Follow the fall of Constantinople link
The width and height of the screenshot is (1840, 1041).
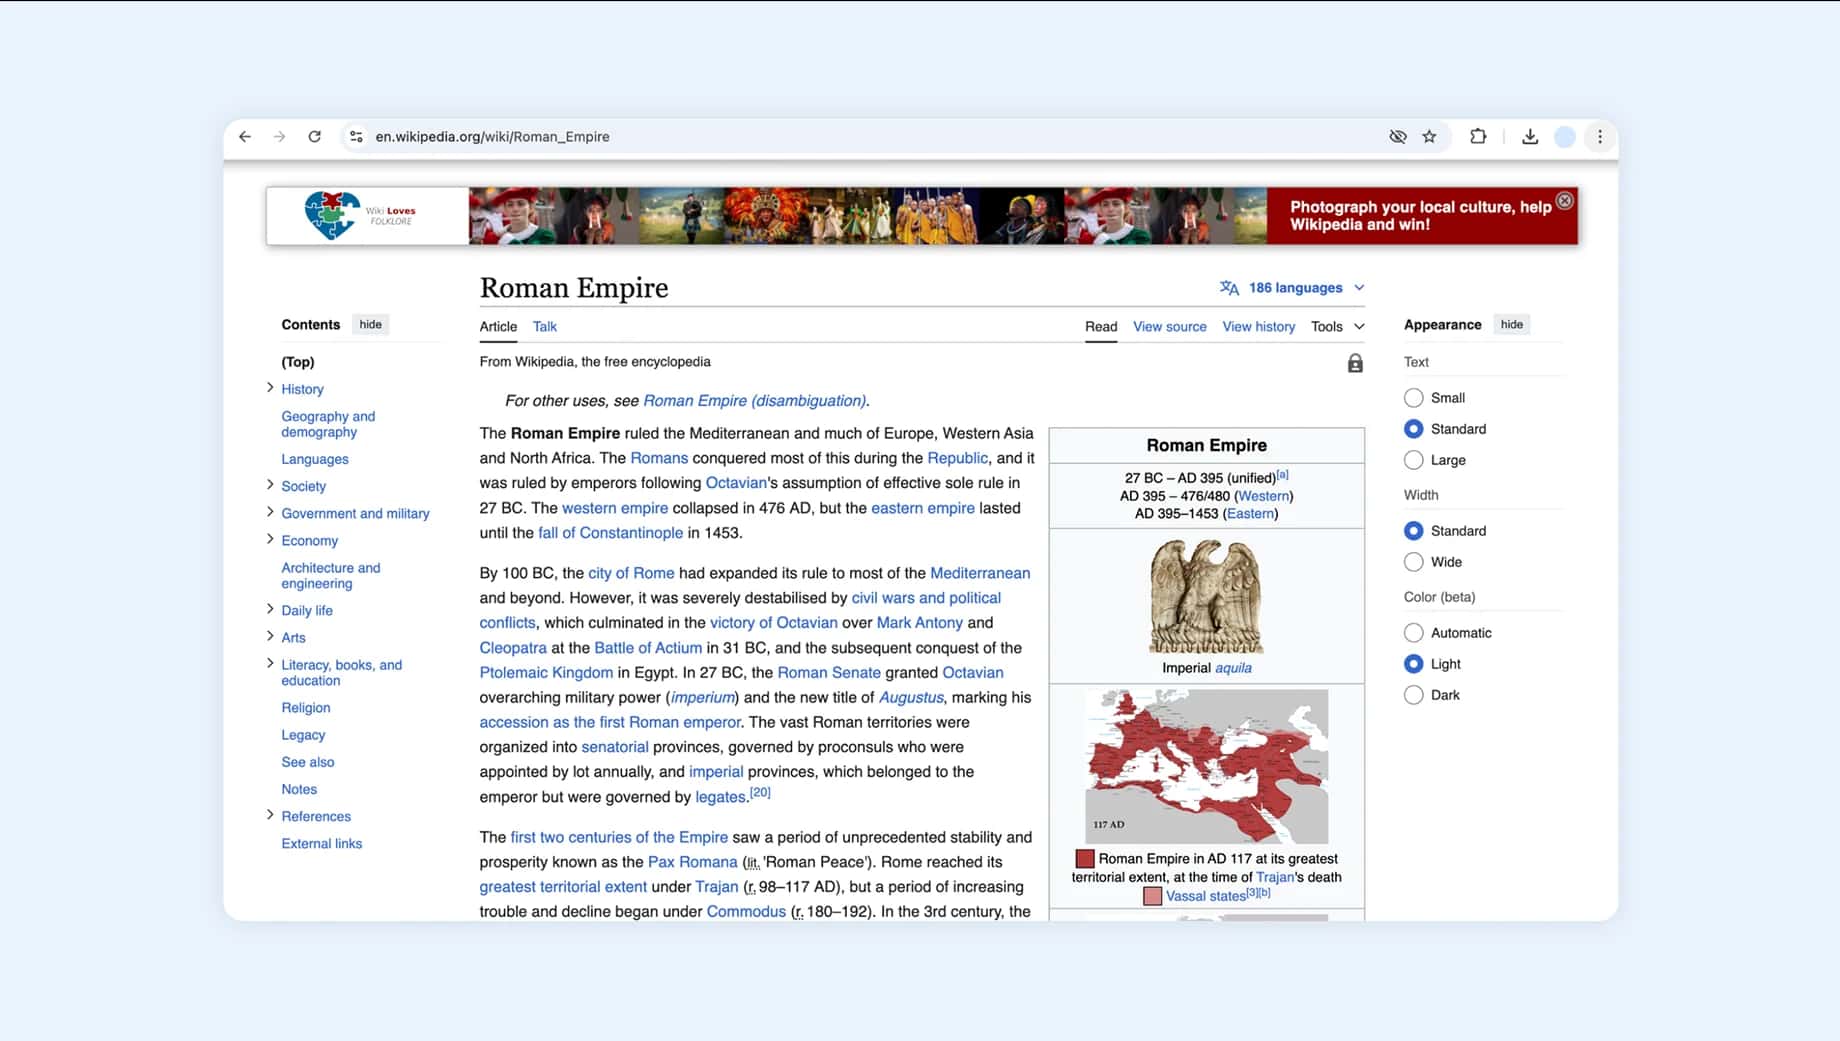610,533
